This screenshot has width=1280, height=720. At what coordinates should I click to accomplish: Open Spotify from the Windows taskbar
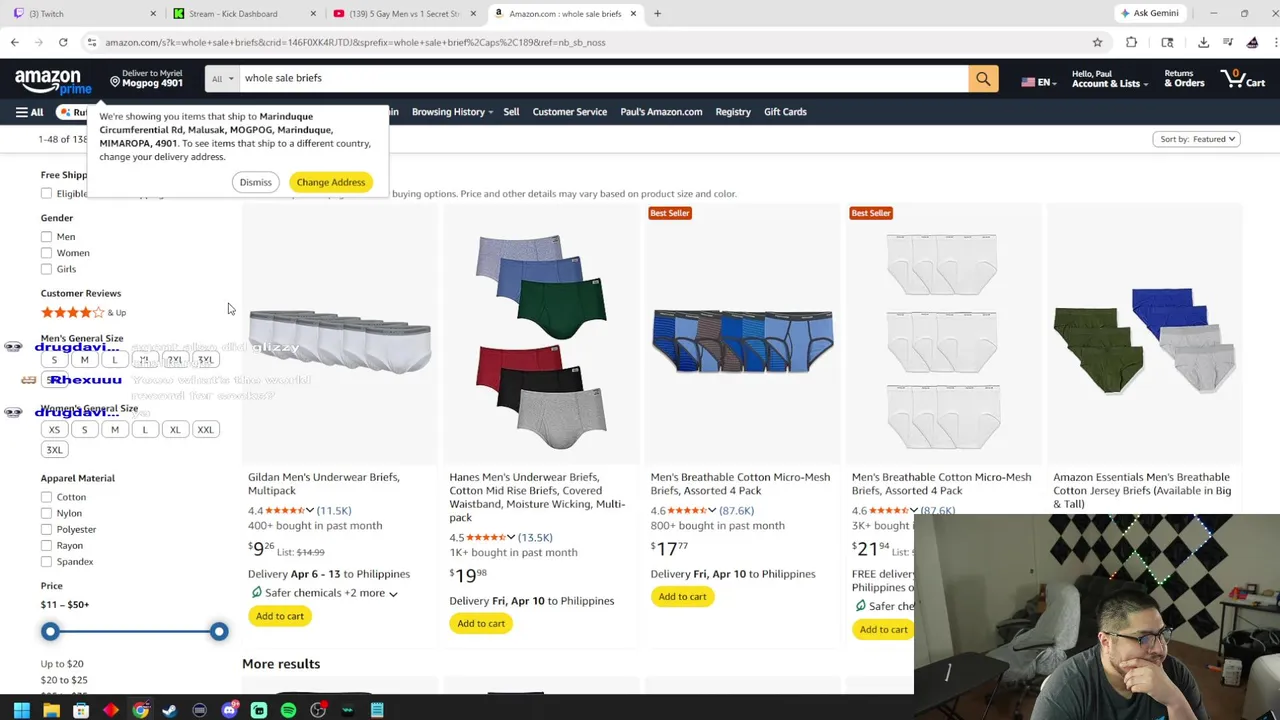click(288, 710)
